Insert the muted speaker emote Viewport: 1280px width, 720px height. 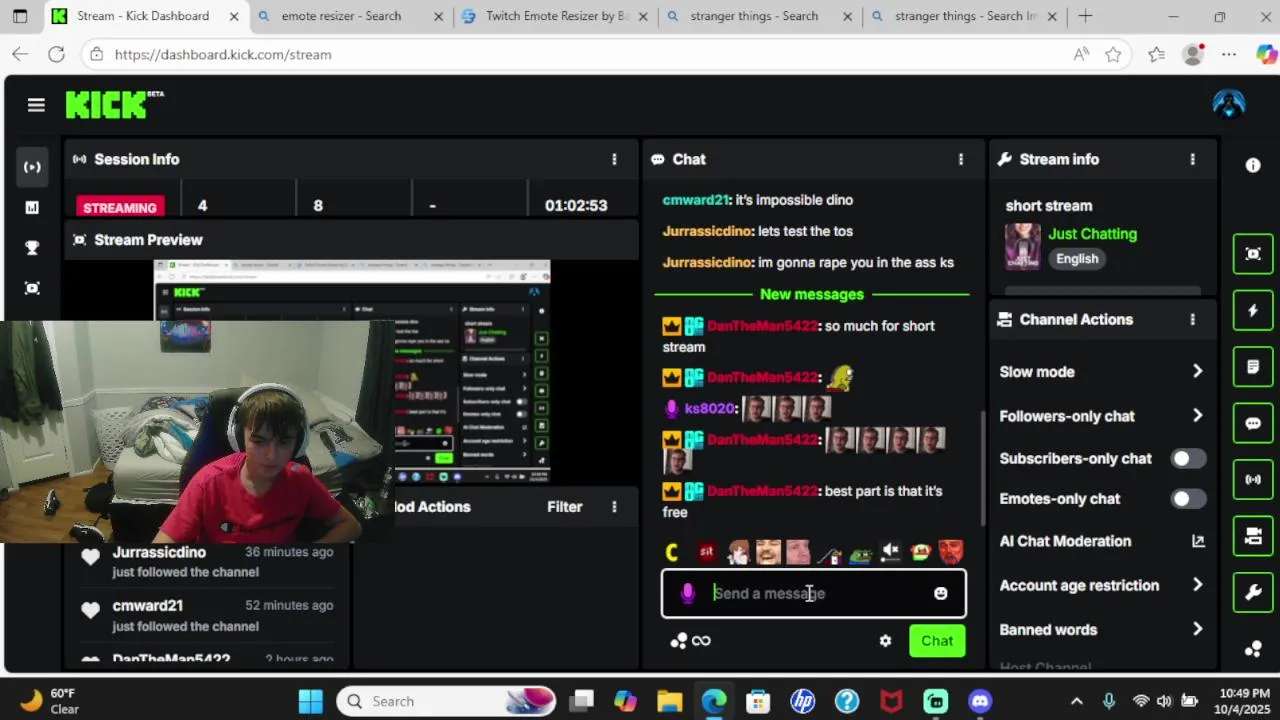coord(890,551)
